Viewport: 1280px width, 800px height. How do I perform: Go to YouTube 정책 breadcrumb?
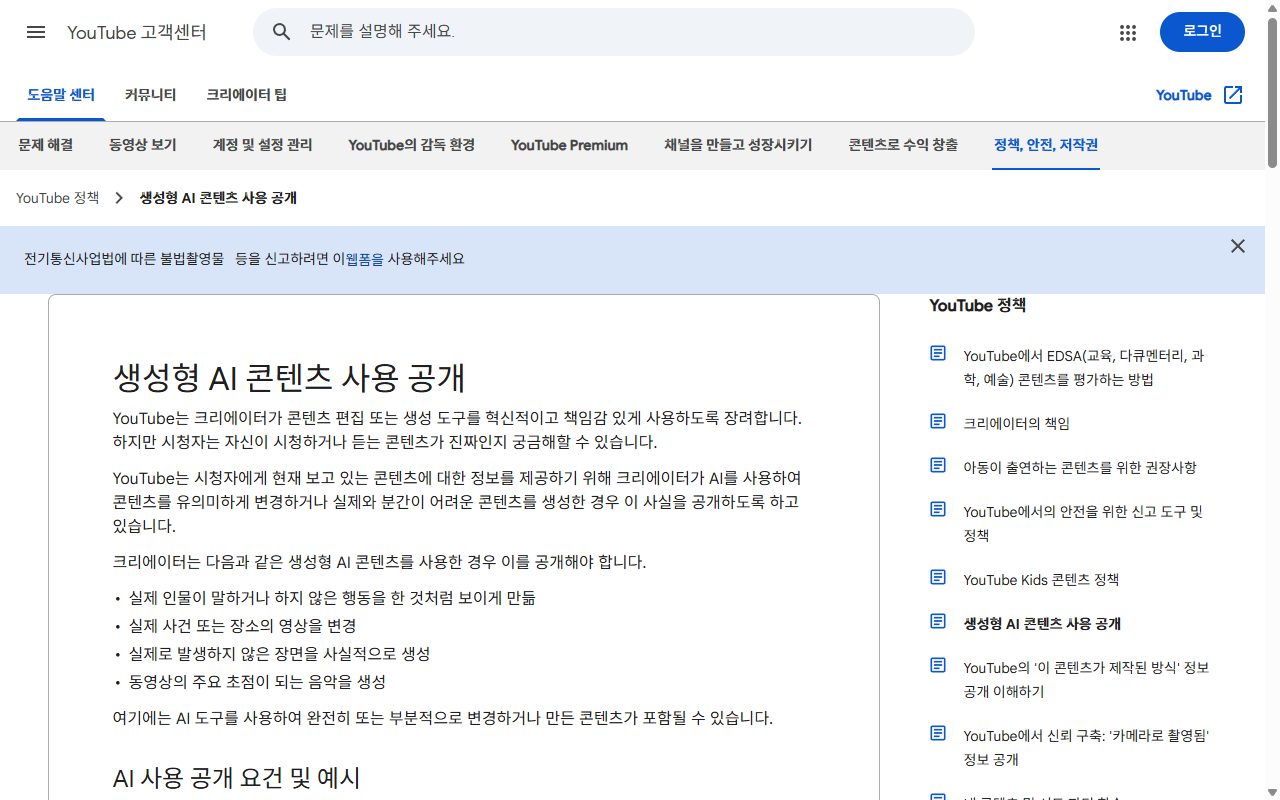click(x=57, y=198)
